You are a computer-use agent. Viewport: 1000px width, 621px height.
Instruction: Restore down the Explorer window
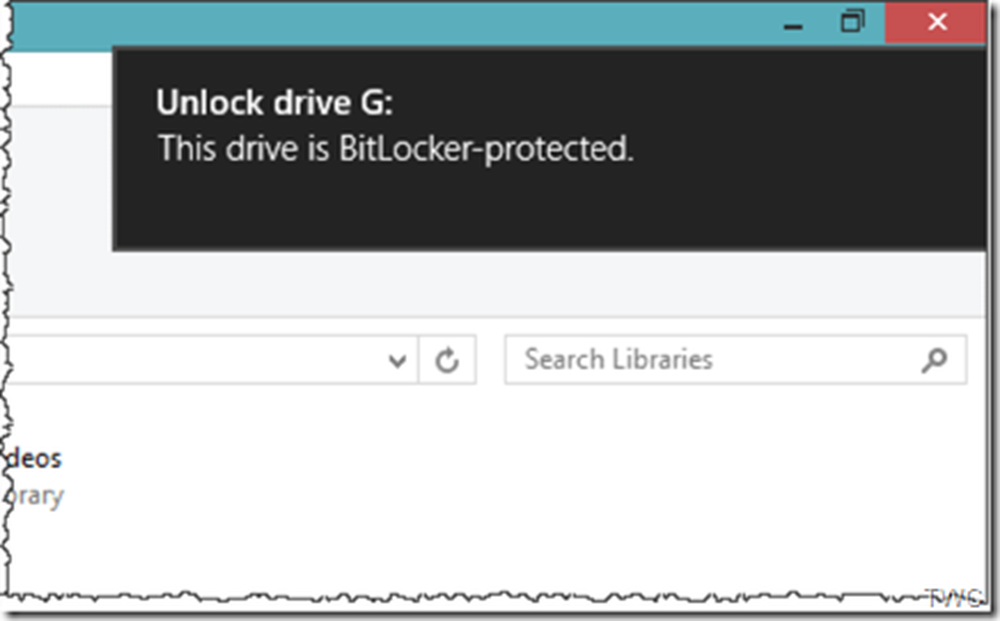pos(853,21)
